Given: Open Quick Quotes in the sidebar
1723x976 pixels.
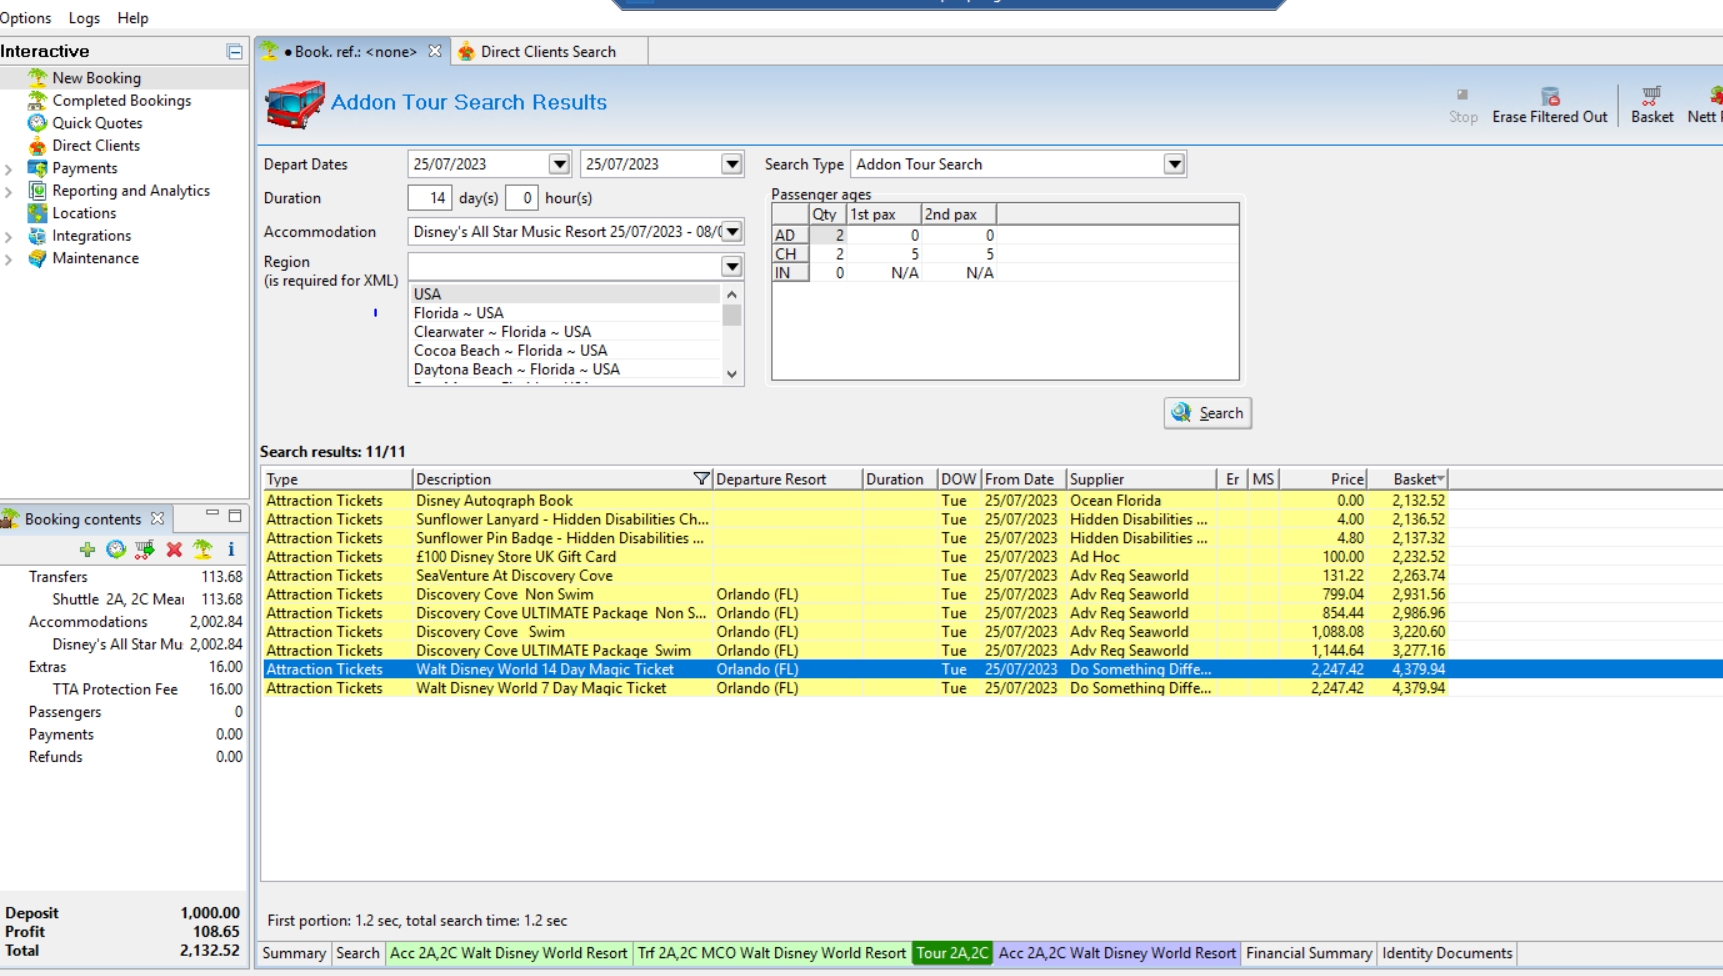Looking at the screenshot, I should (x=97, y=123).
